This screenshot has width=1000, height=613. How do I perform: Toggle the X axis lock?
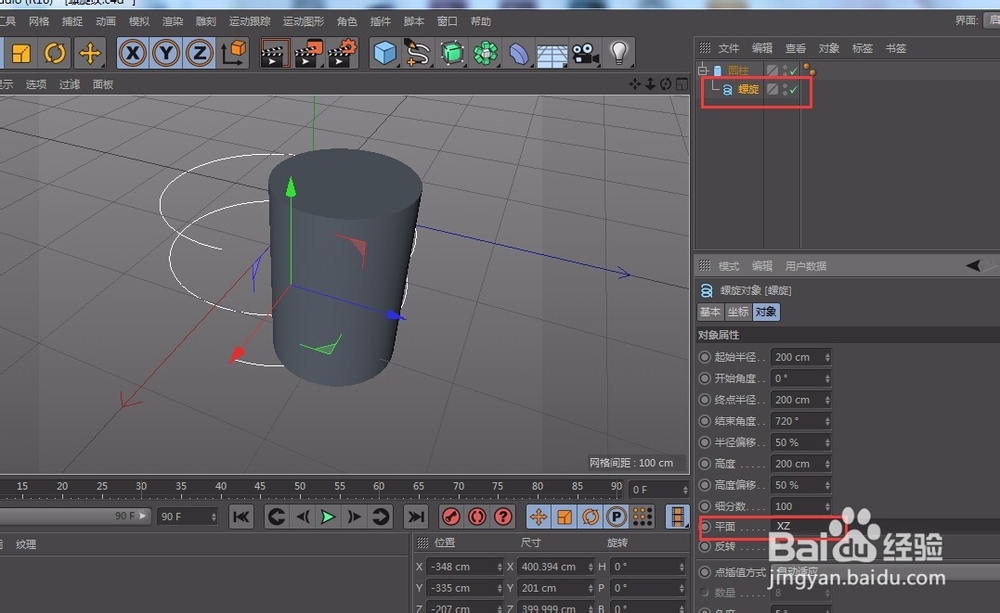[133, 53]
